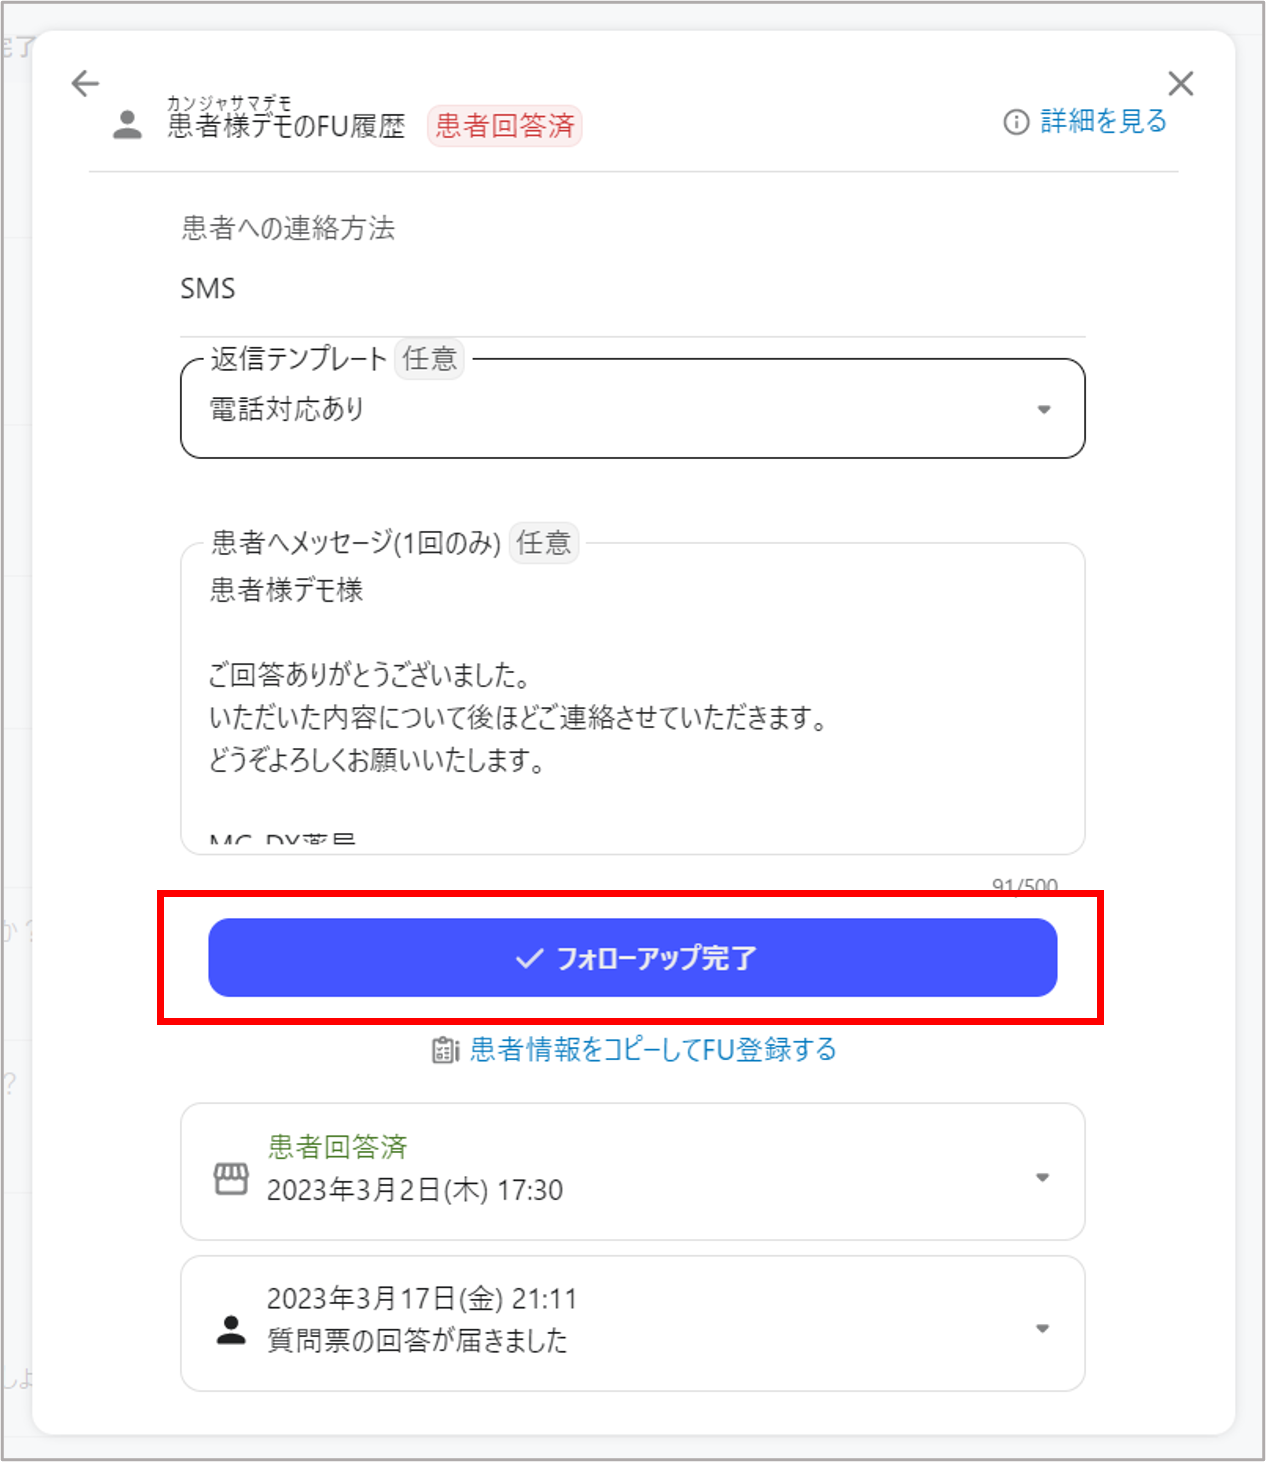Open the 詳細を見る link
Image resolution: width=1266 pixels, height=1462 pixels.
click(x=1103, y=122)
